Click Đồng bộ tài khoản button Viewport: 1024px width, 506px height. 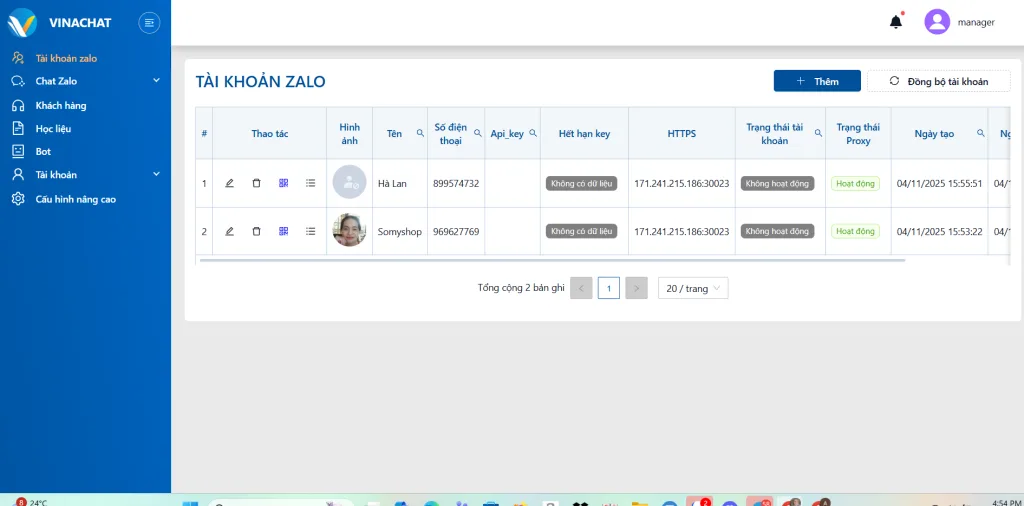coord(938,81)
